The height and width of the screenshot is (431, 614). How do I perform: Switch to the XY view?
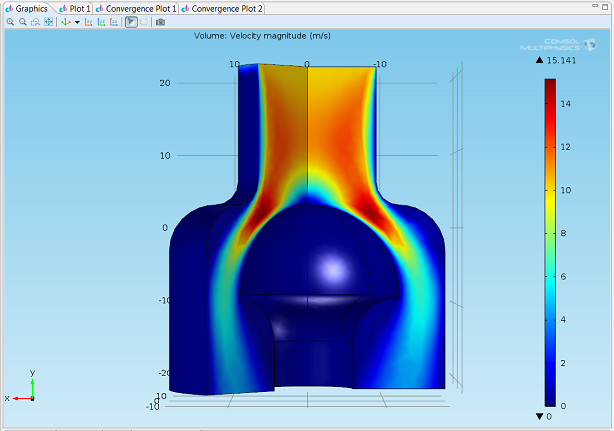89,22
